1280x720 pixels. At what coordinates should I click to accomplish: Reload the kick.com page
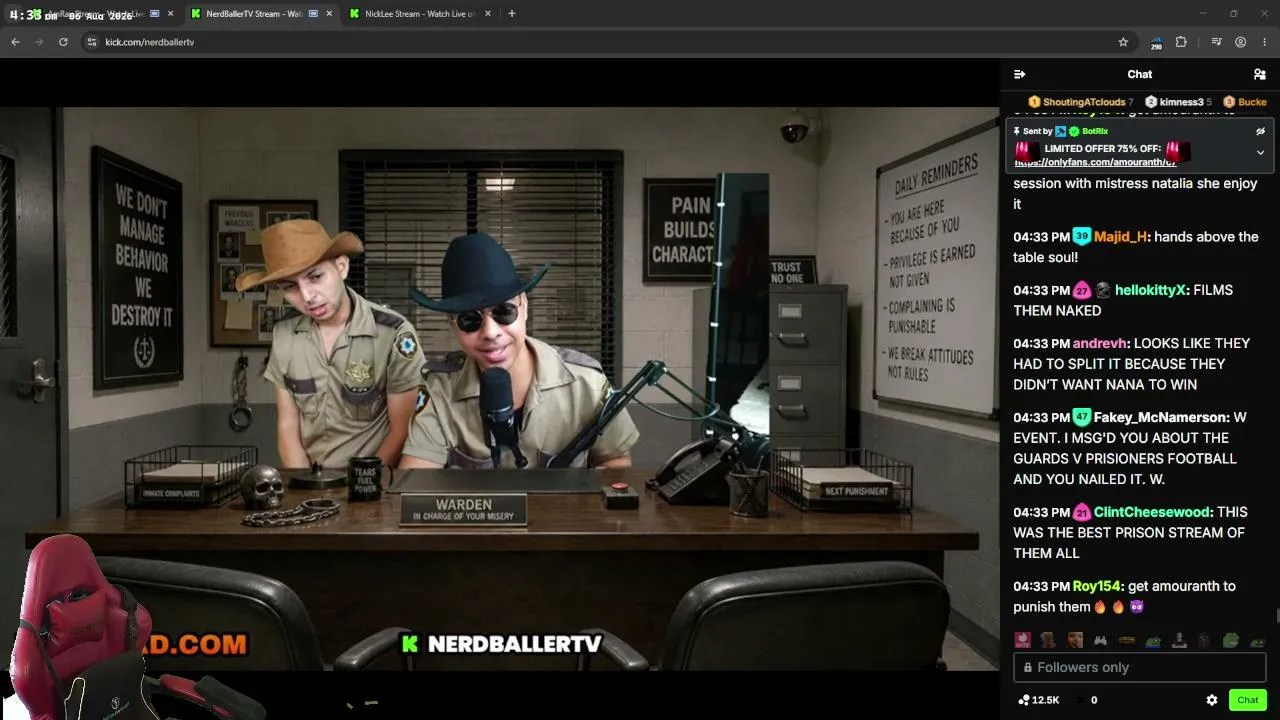click(63, 42)
